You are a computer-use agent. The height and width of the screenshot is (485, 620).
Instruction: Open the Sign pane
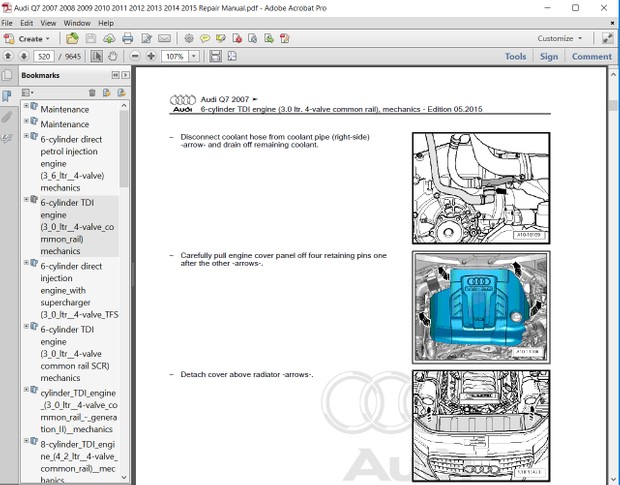[x=549, y=57]
